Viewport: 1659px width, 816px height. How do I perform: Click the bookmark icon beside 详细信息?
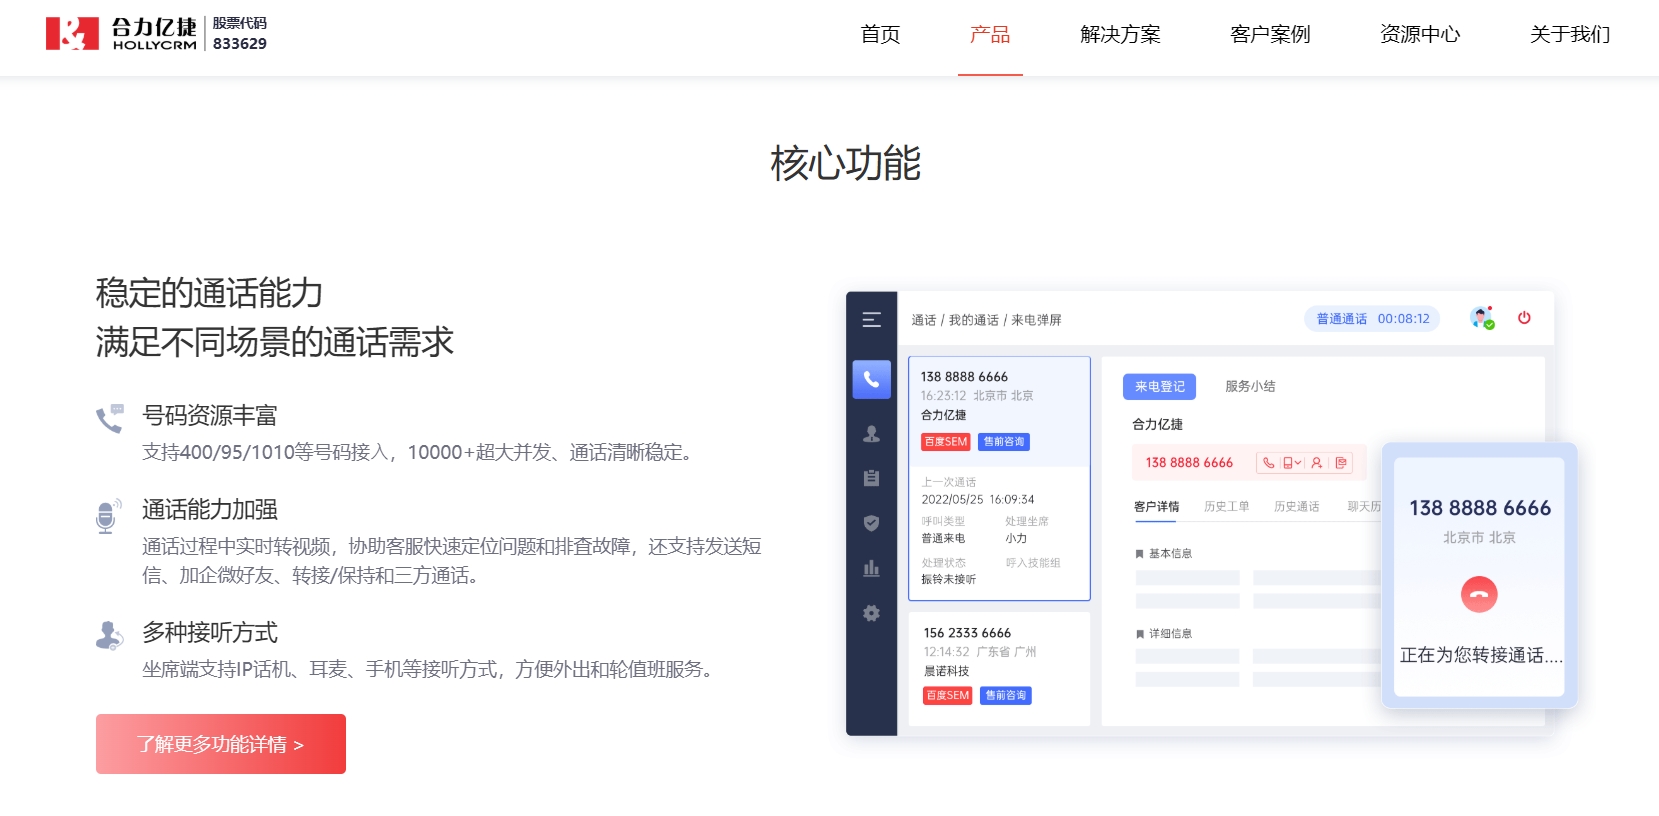[x=1140, y=634]
